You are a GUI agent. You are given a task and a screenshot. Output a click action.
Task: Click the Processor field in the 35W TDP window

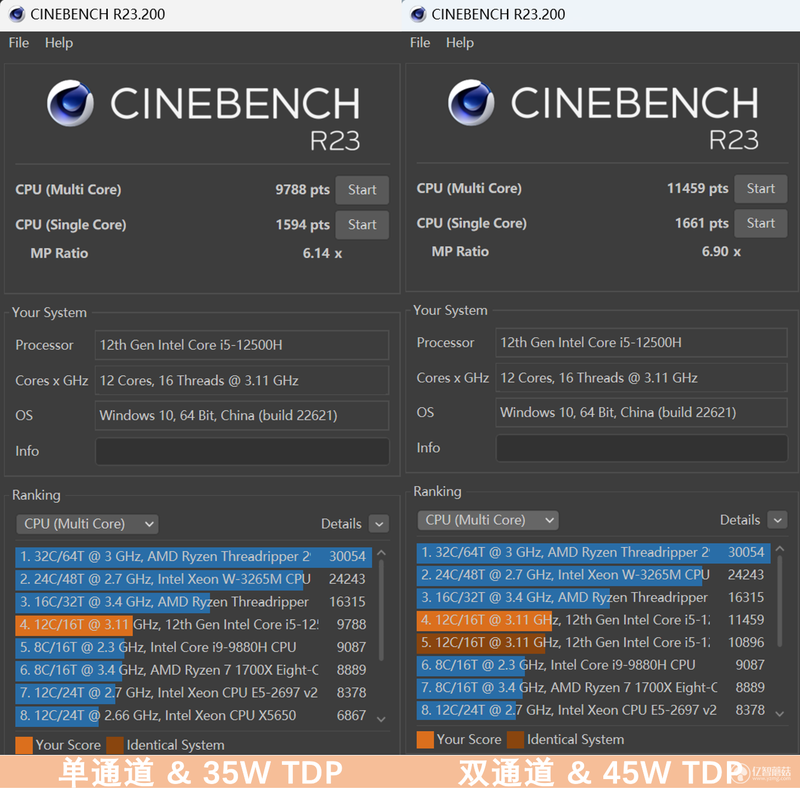click(242, 345)
